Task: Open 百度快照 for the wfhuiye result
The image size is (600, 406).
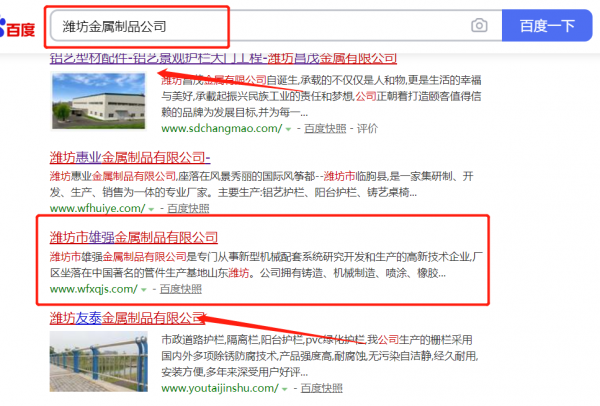Action: pyautogui.click(x=188, y=209)
